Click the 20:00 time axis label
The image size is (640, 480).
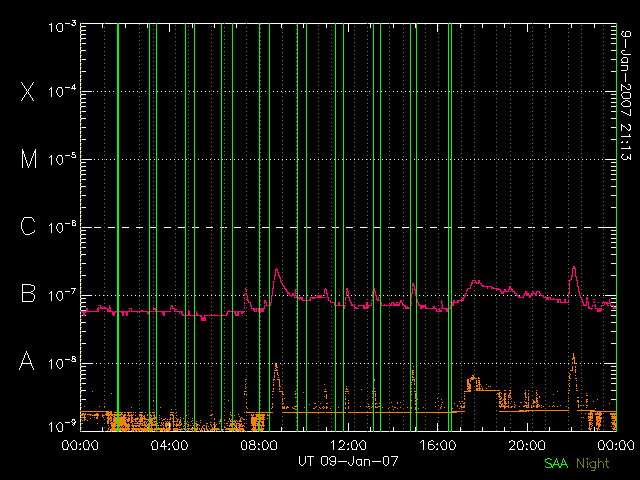527,445
